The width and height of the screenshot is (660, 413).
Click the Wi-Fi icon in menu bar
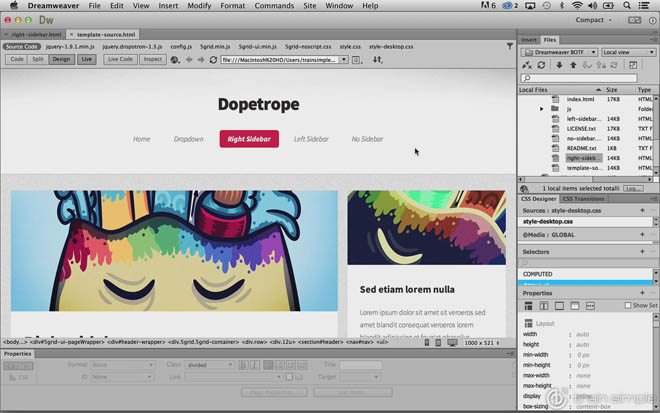[x=577, y=5]
